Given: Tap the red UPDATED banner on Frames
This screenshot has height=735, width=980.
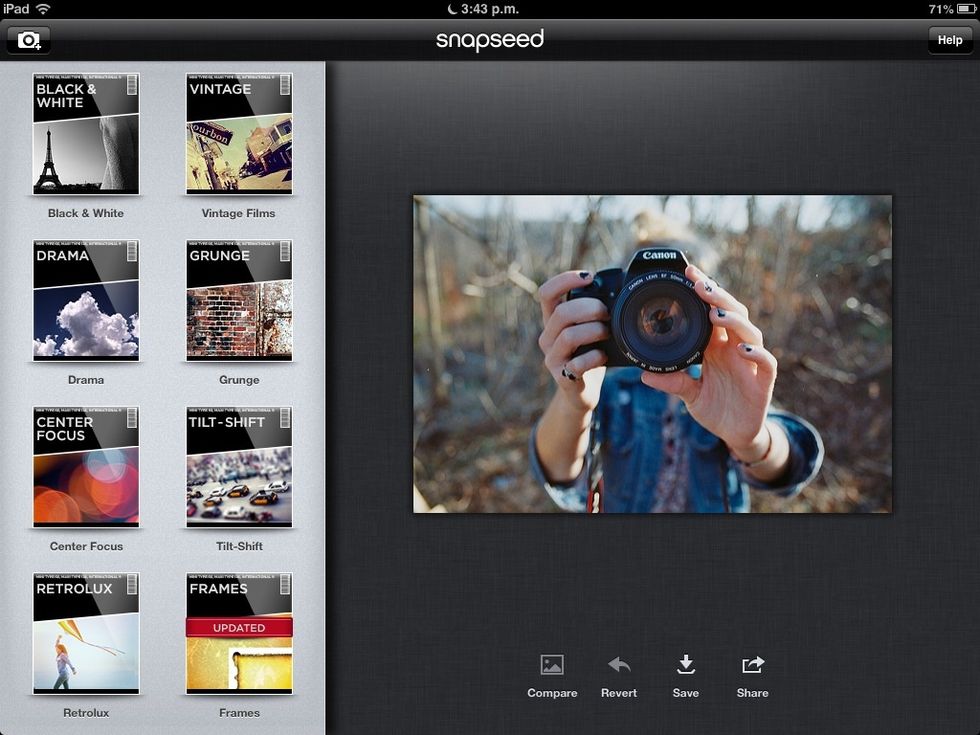Looking at the screenshot, I should pos(239,628).
